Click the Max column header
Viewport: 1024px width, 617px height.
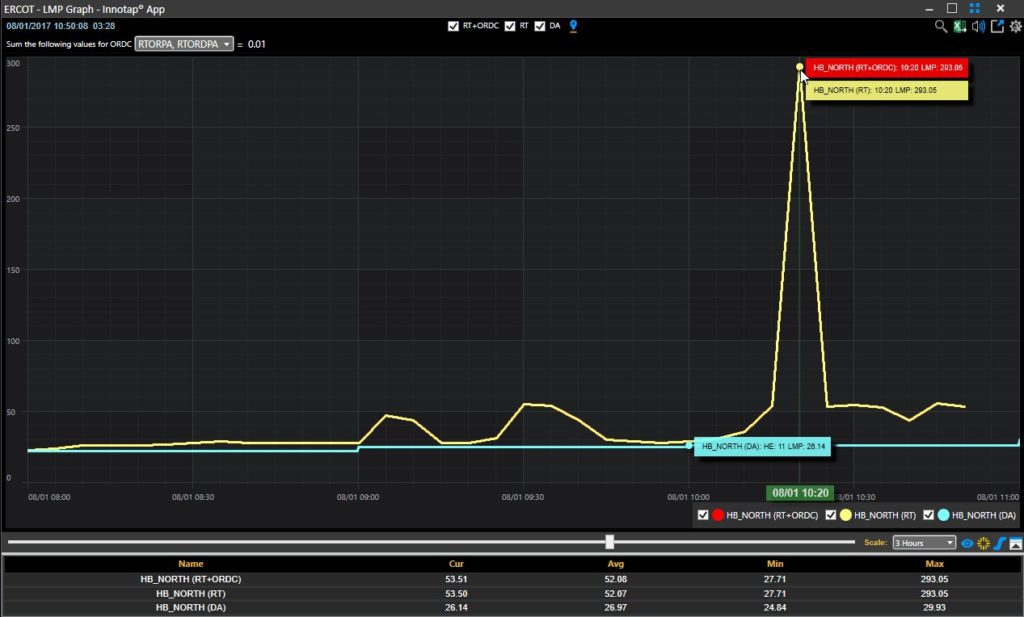(x=935, y=564)
